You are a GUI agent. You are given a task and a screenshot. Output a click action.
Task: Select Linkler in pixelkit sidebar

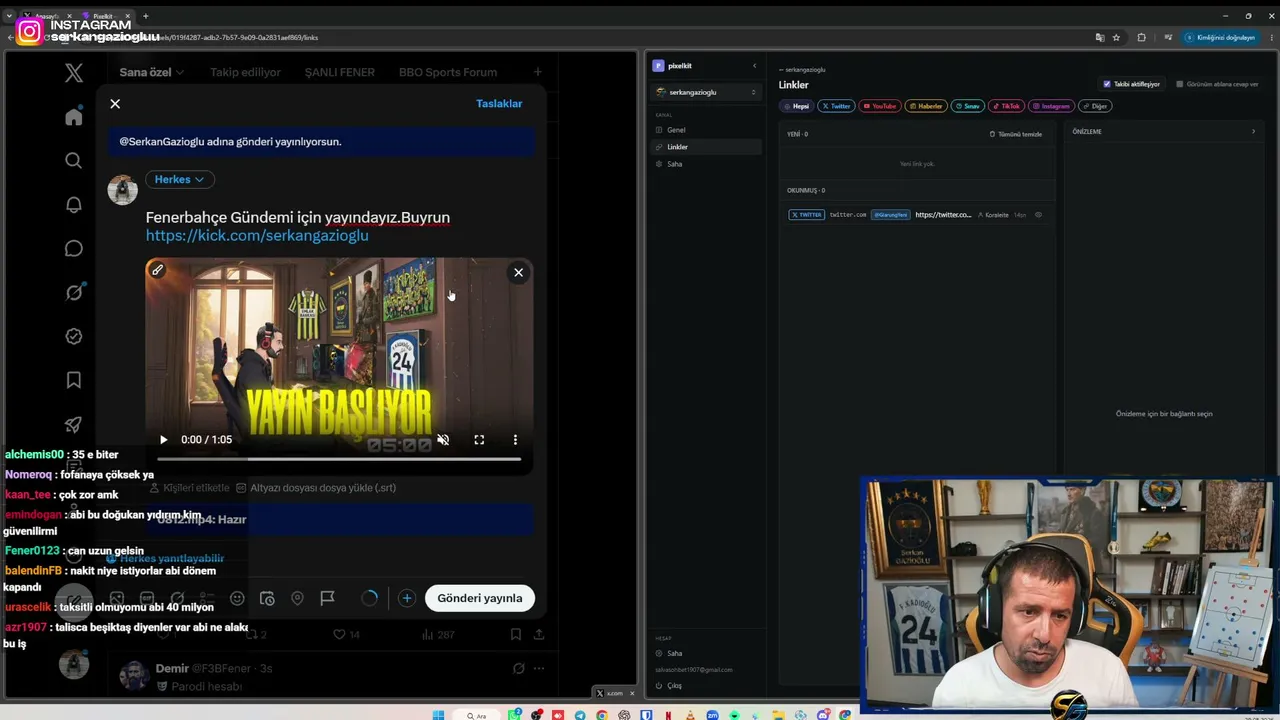(706, 147)
